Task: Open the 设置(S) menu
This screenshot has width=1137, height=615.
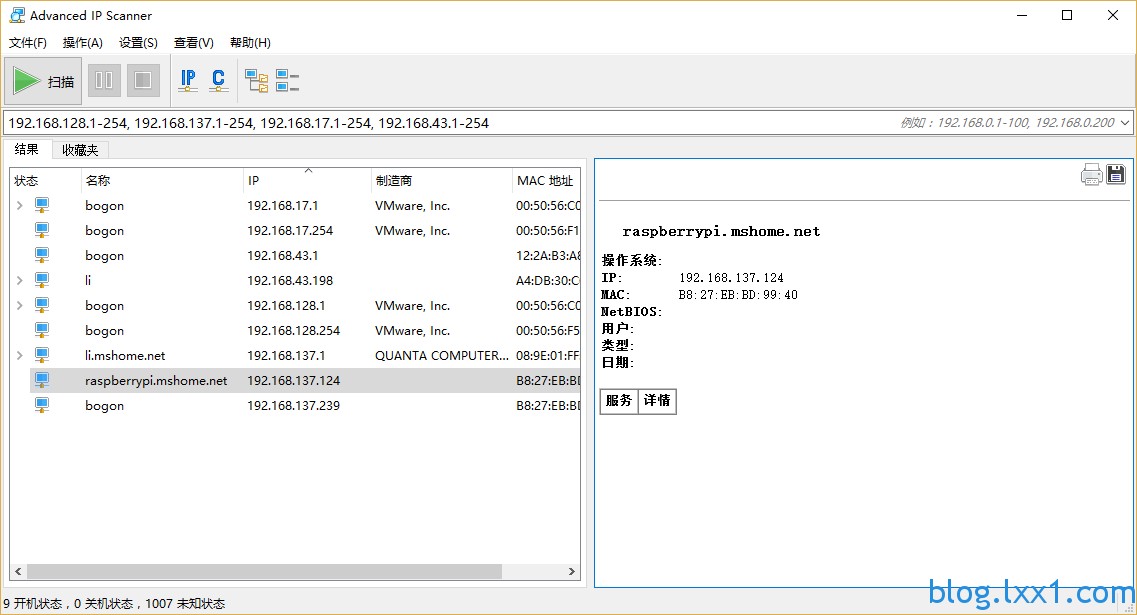Action: coord(138,43)
